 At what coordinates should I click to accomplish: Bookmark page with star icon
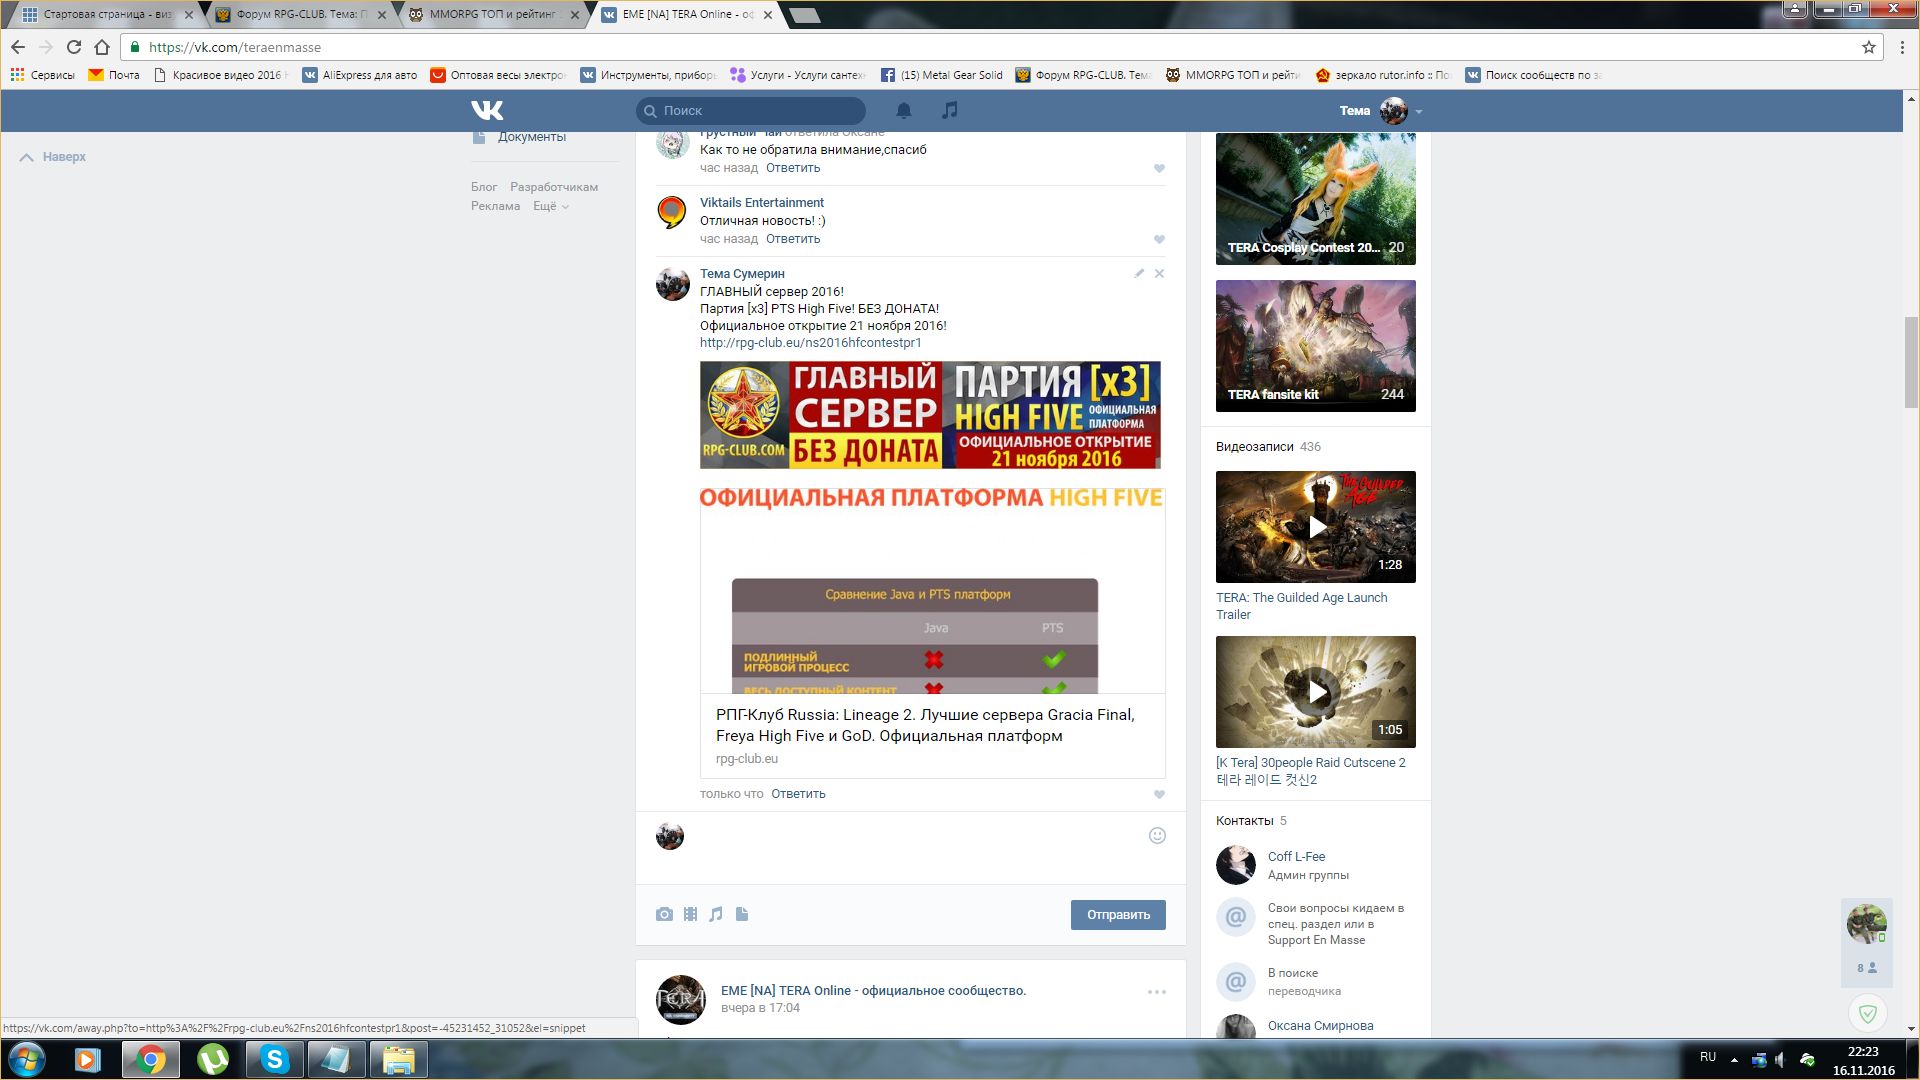[1868, 47]
